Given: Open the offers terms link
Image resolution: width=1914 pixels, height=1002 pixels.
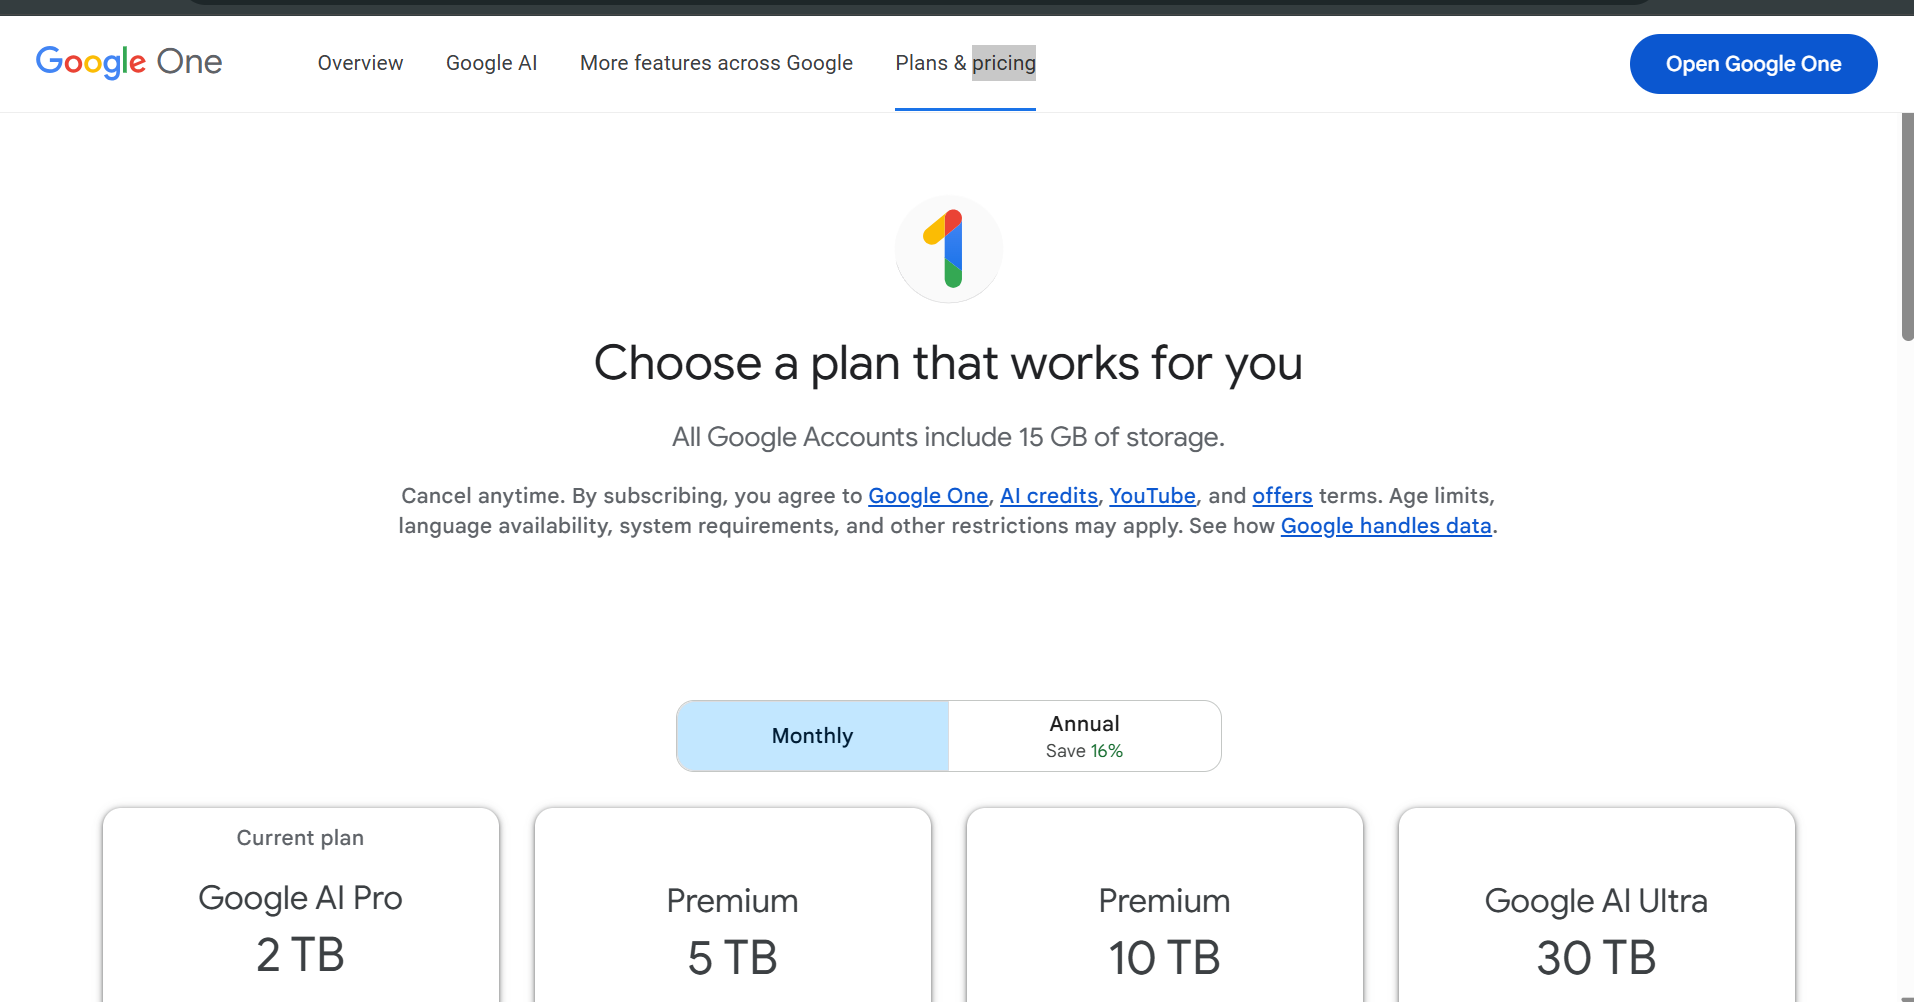Looking at the screenshot, I should [1282, 496].
